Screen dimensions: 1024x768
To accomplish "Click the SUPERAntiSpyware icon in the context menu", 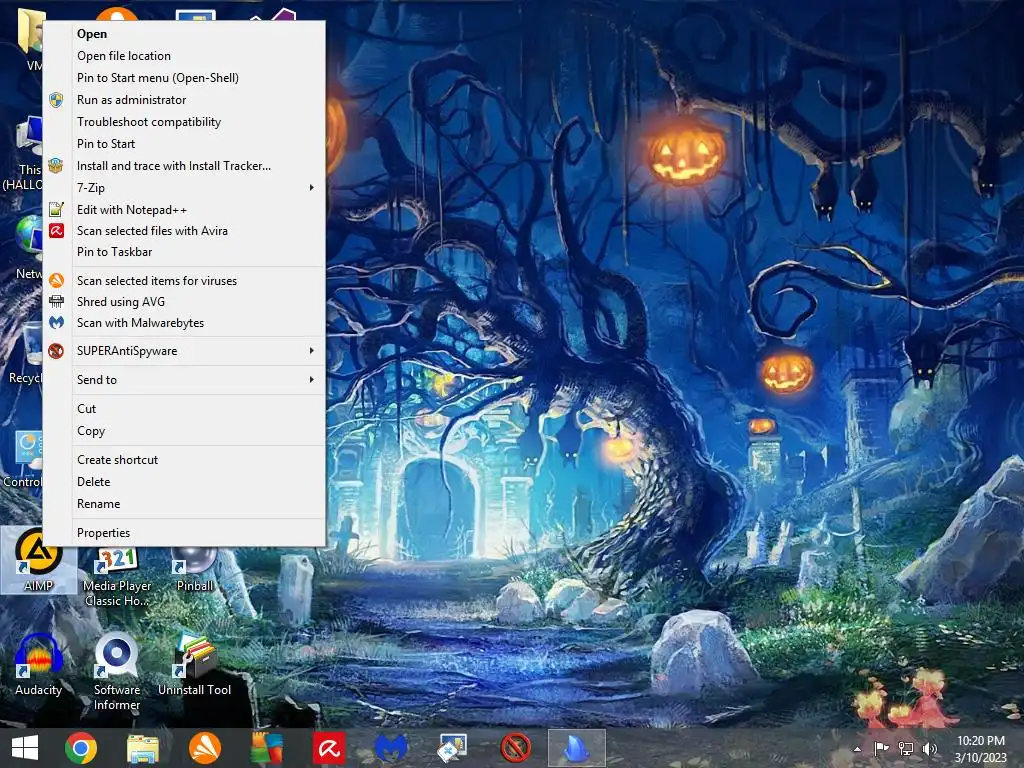I will pos(57,351).
